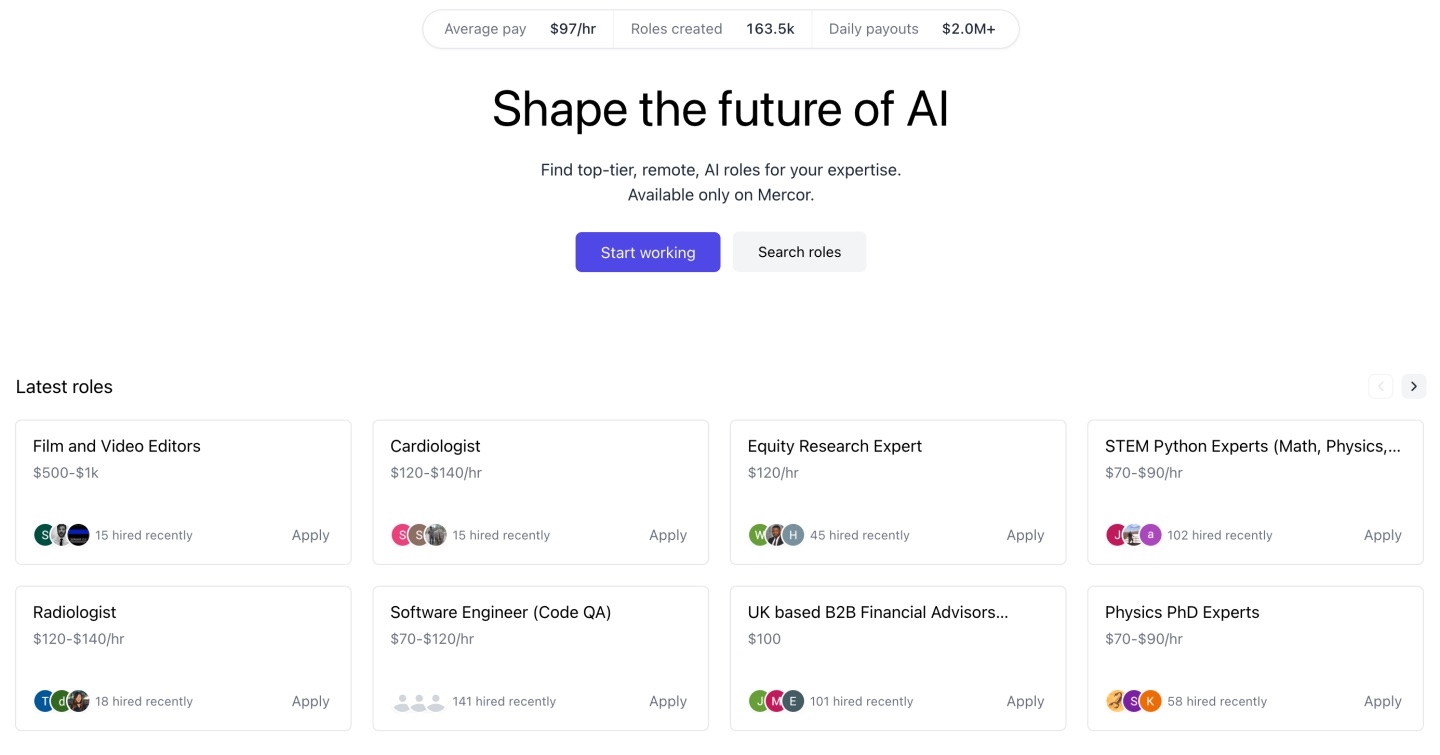The height and width of the screenshot is (755, 1440).
Task: Apply to Software Engineer (Code QA) role
Action: coord(667,701)
